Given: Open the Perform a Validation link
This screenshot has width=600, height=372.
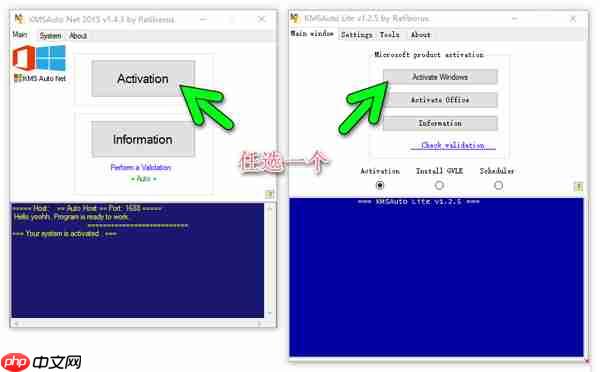Looking at the screenshot, I should pos(140,167).
